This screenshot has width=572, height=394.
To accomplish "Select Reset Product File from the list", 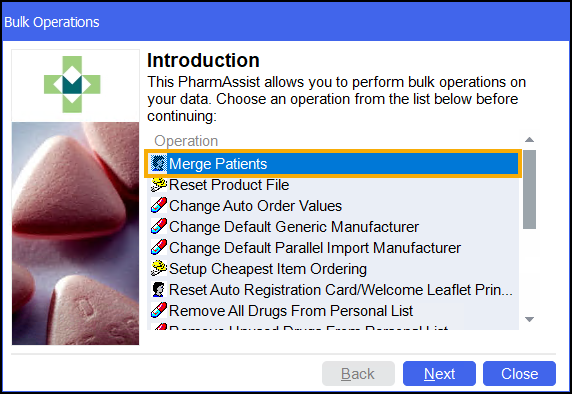I will tap(333, 185).
